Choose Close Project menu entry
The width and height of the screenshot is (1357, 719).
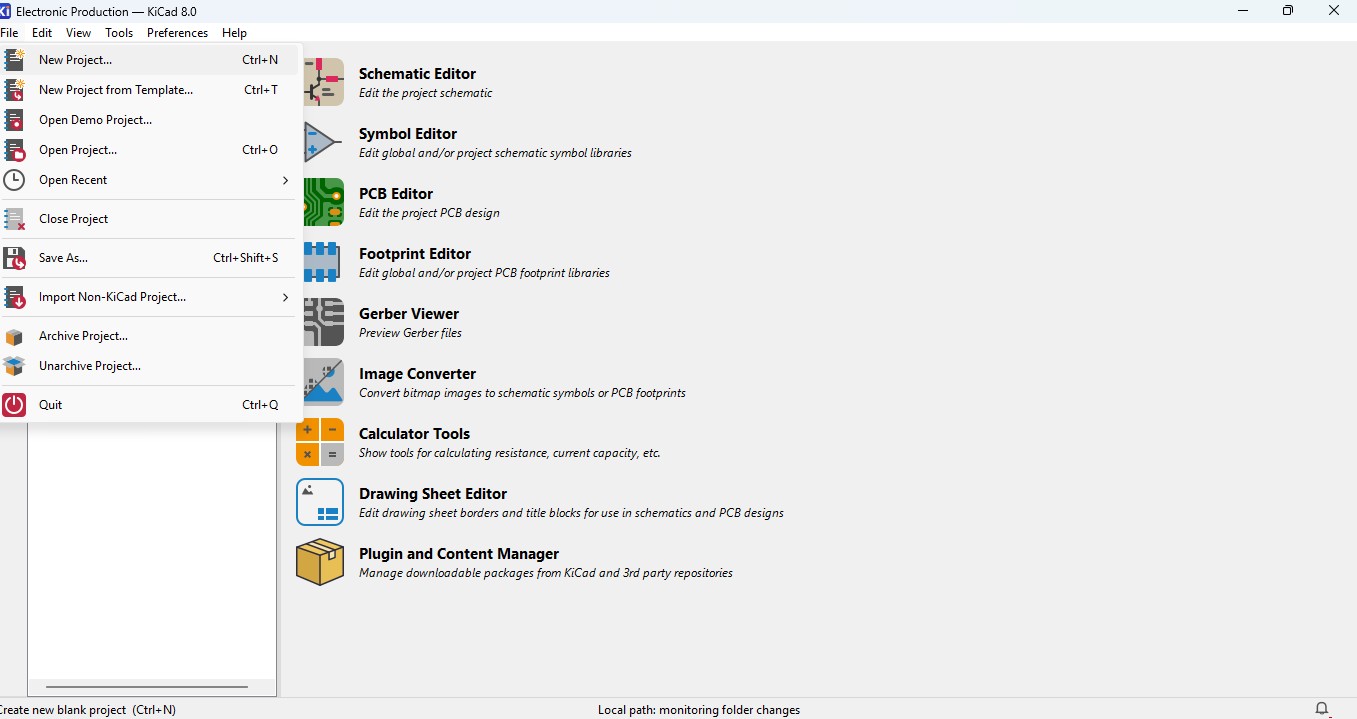tap(150, 219)
